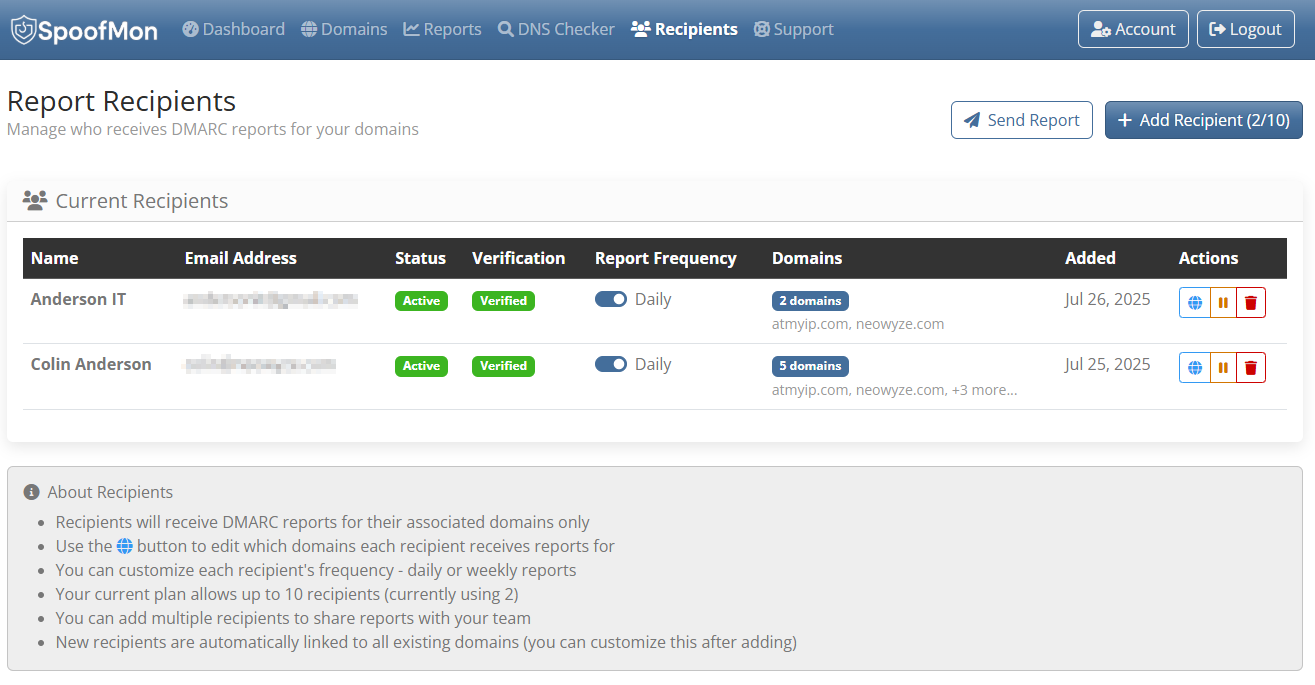This screenshot has width=1315, height=685.
Task: Select the Recipients nav item
Action: (685, 29)
